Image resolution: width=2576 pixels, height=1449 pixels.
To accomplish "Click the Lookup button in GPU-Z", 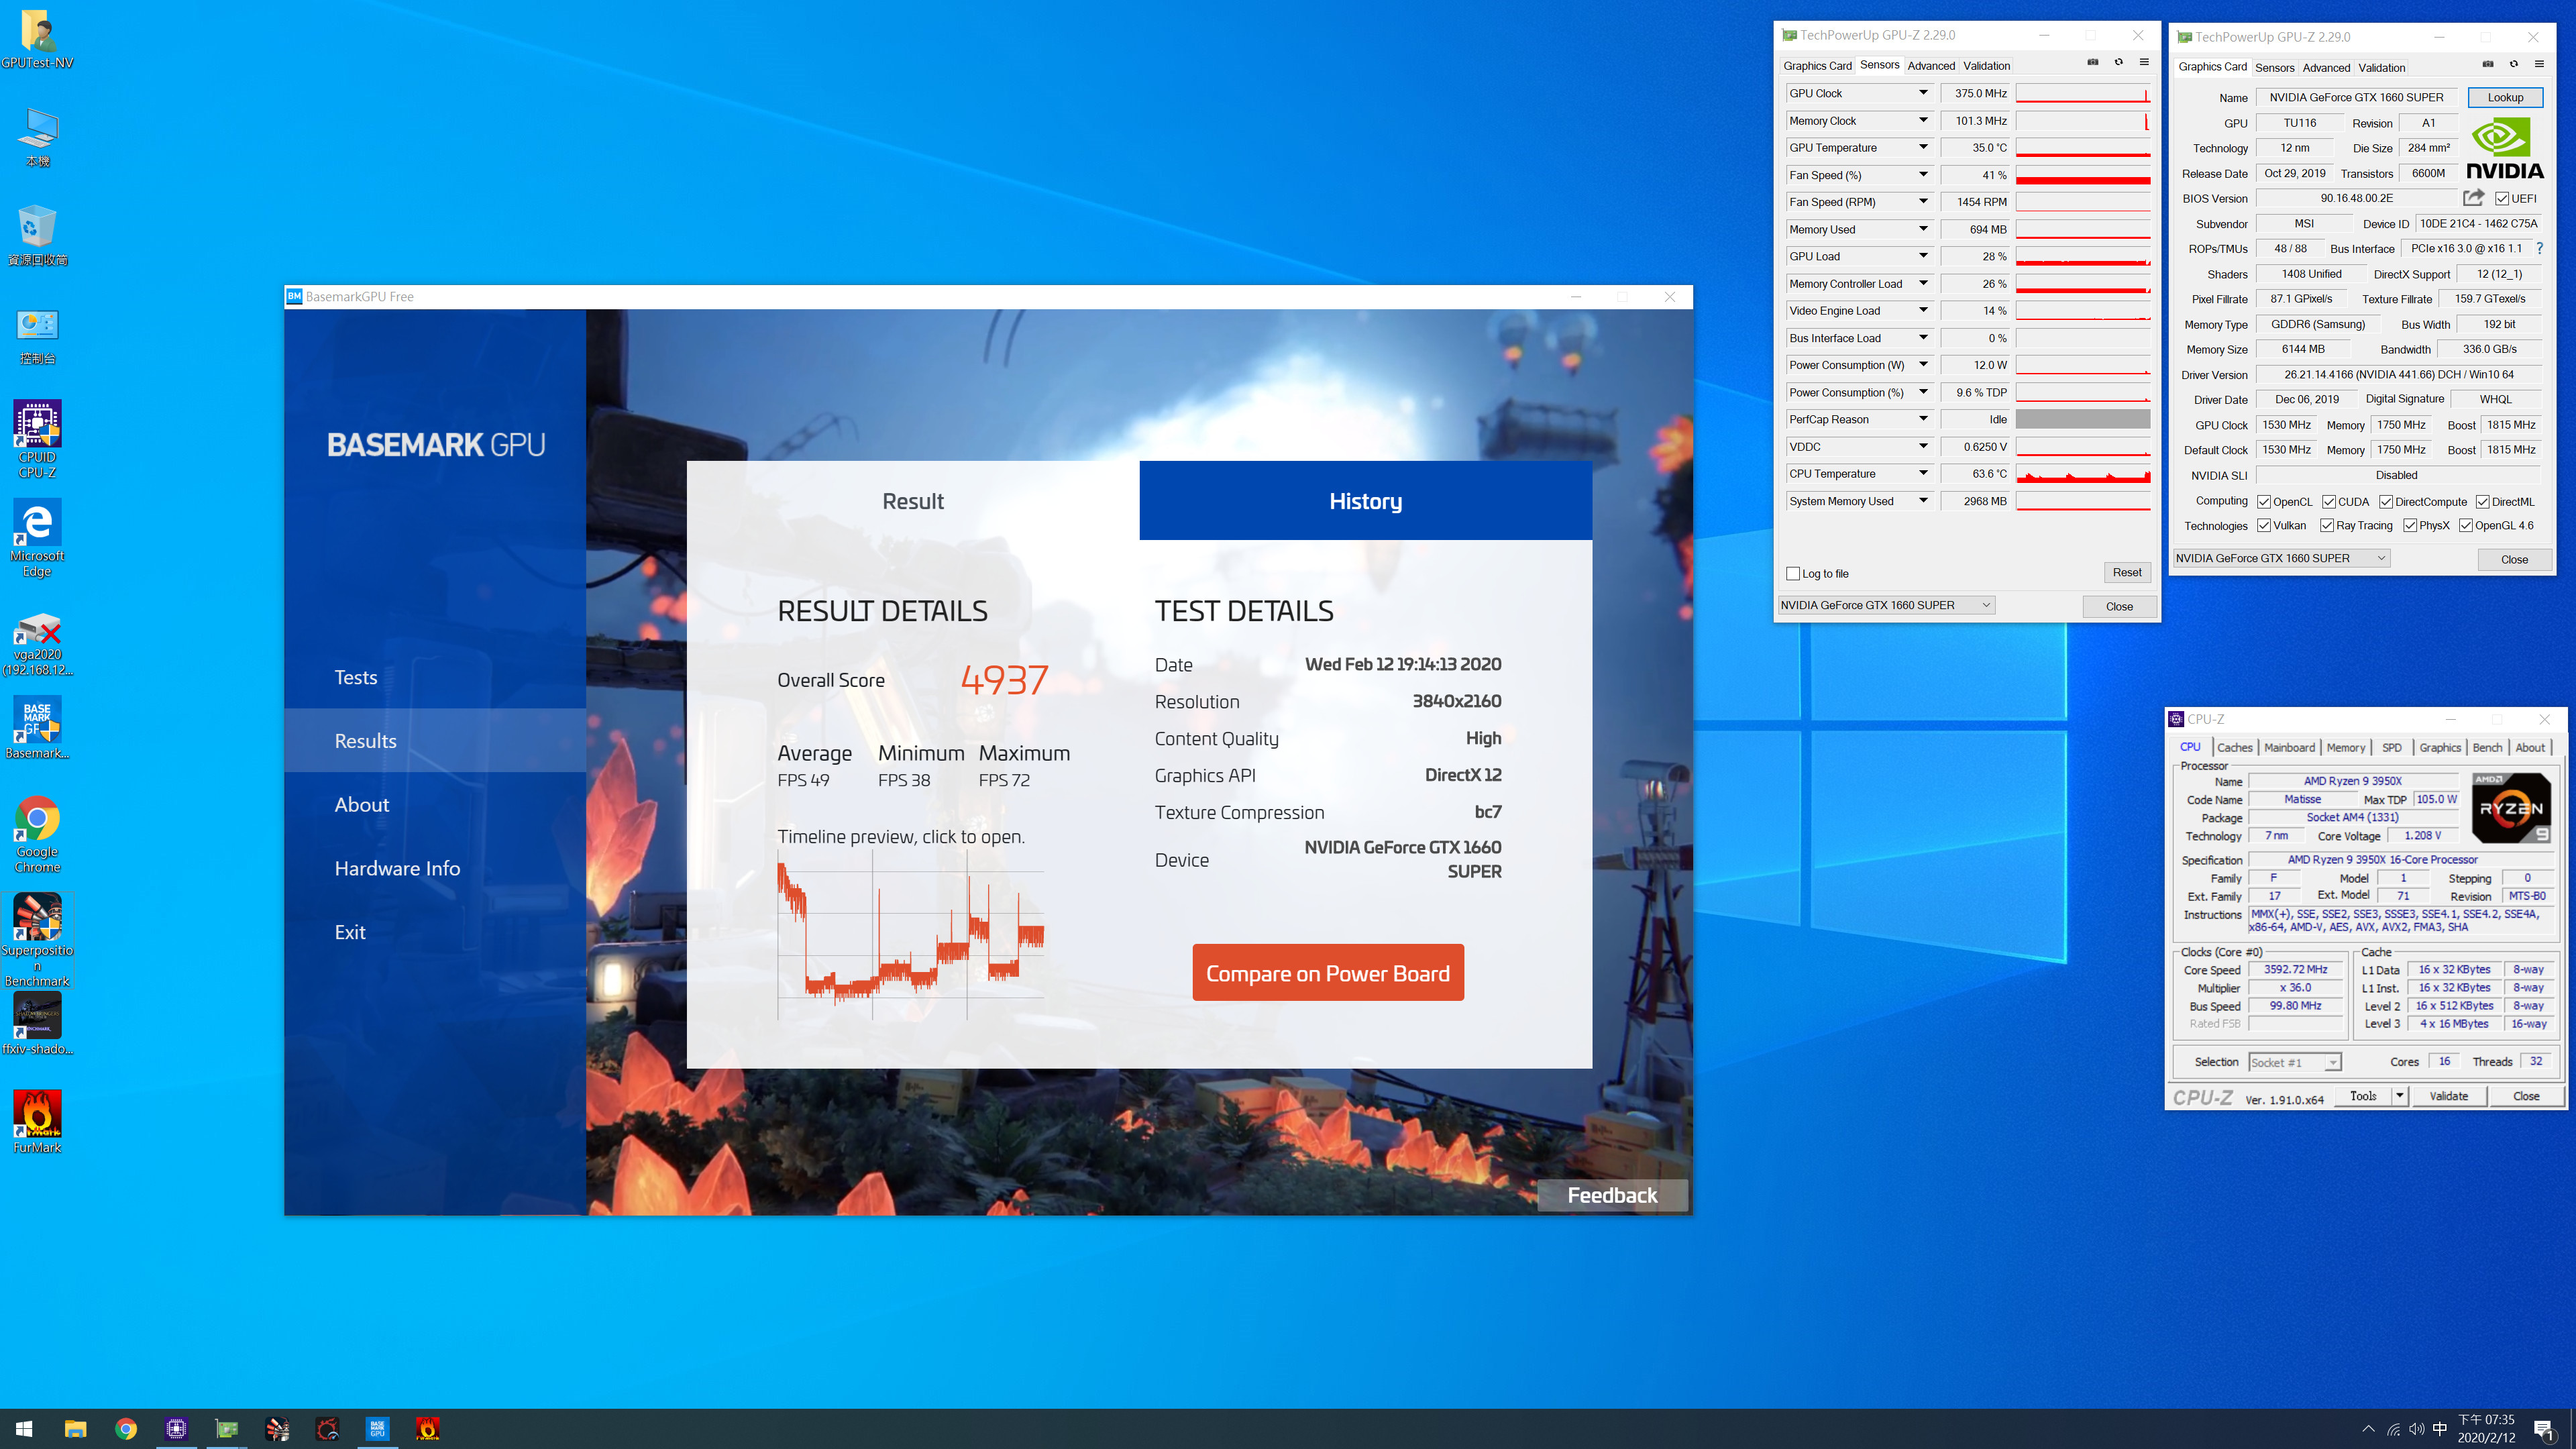I will [2505, 97].
